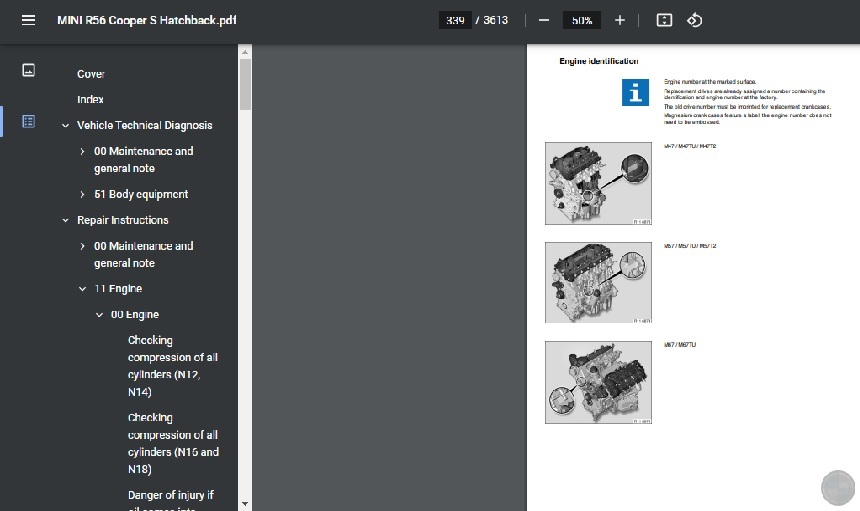
Task: Click the fit to page icon
Action: [664, 20]
